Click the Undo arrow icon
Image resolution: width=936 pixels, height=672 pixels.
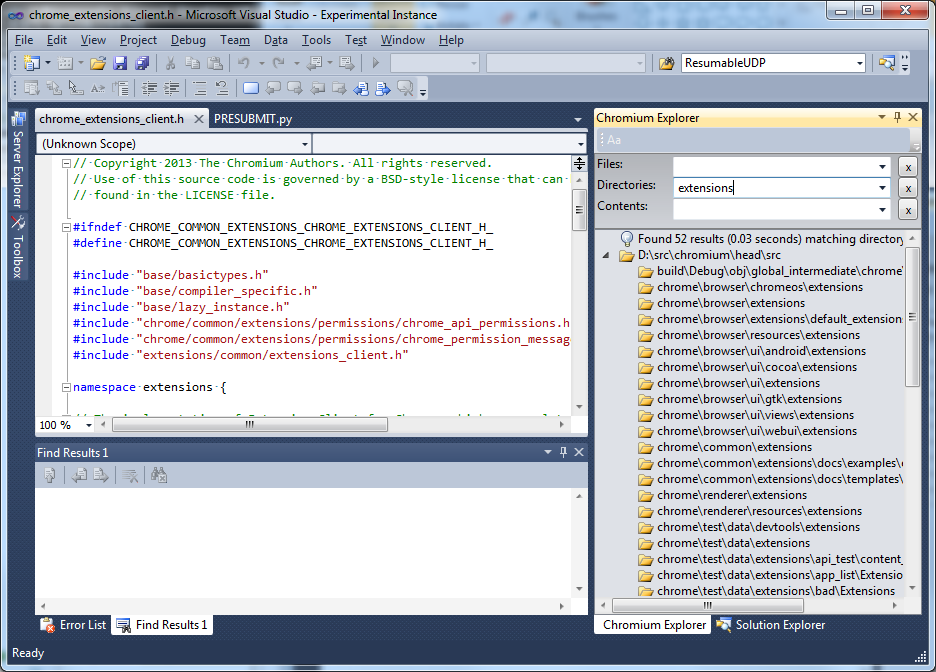(244, 63)
